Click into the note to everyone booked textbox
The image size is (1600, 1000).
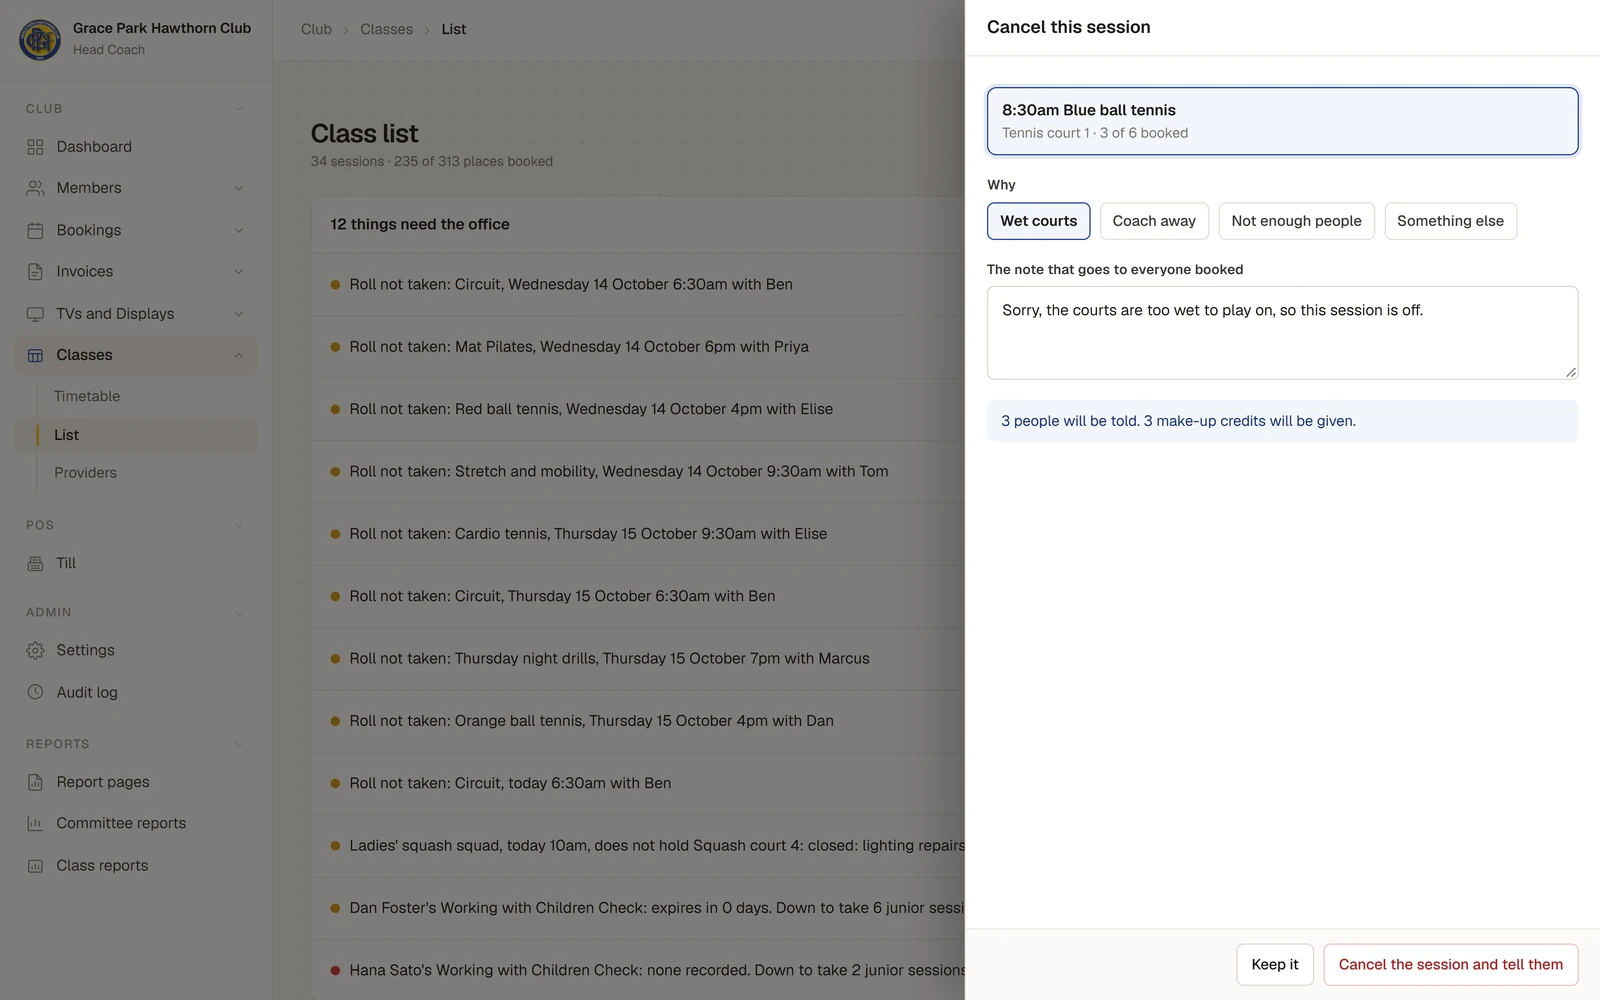1282,333
